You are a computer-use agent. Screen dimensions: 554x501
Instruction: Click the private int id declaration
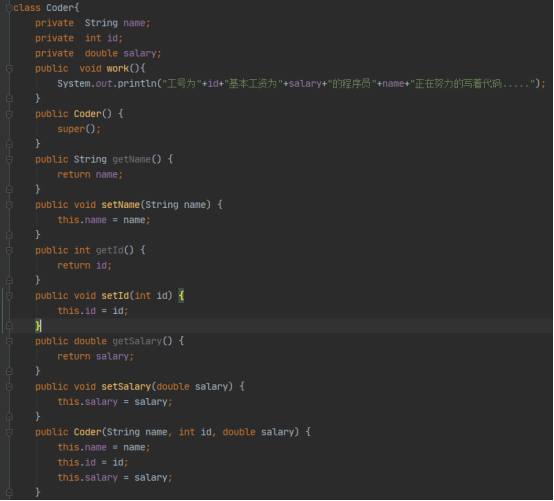79,38
